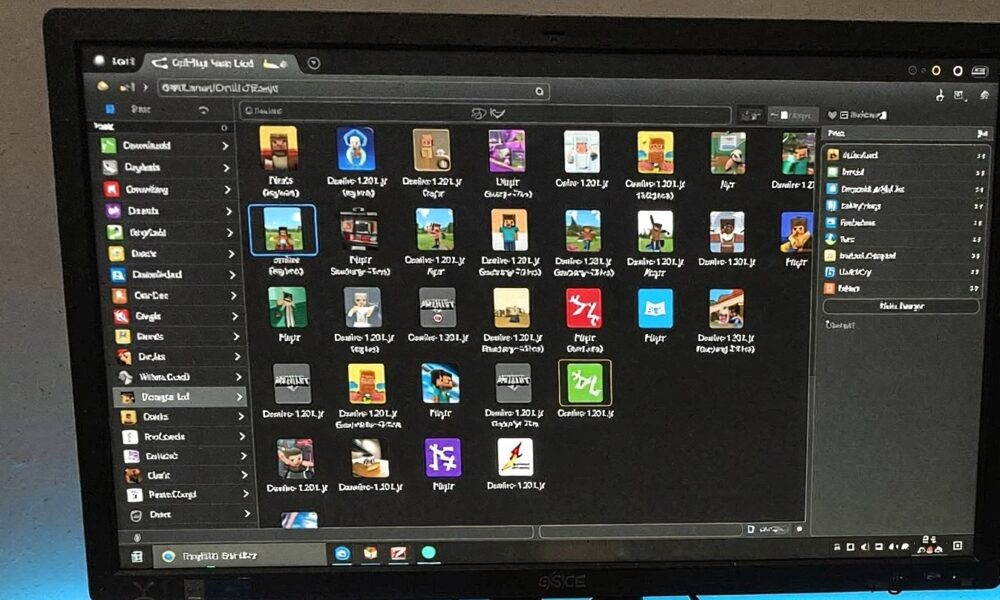The image size is (1000, 600).
Task: Click the heart favorites icon in toolbar
Action: [831, 115]
